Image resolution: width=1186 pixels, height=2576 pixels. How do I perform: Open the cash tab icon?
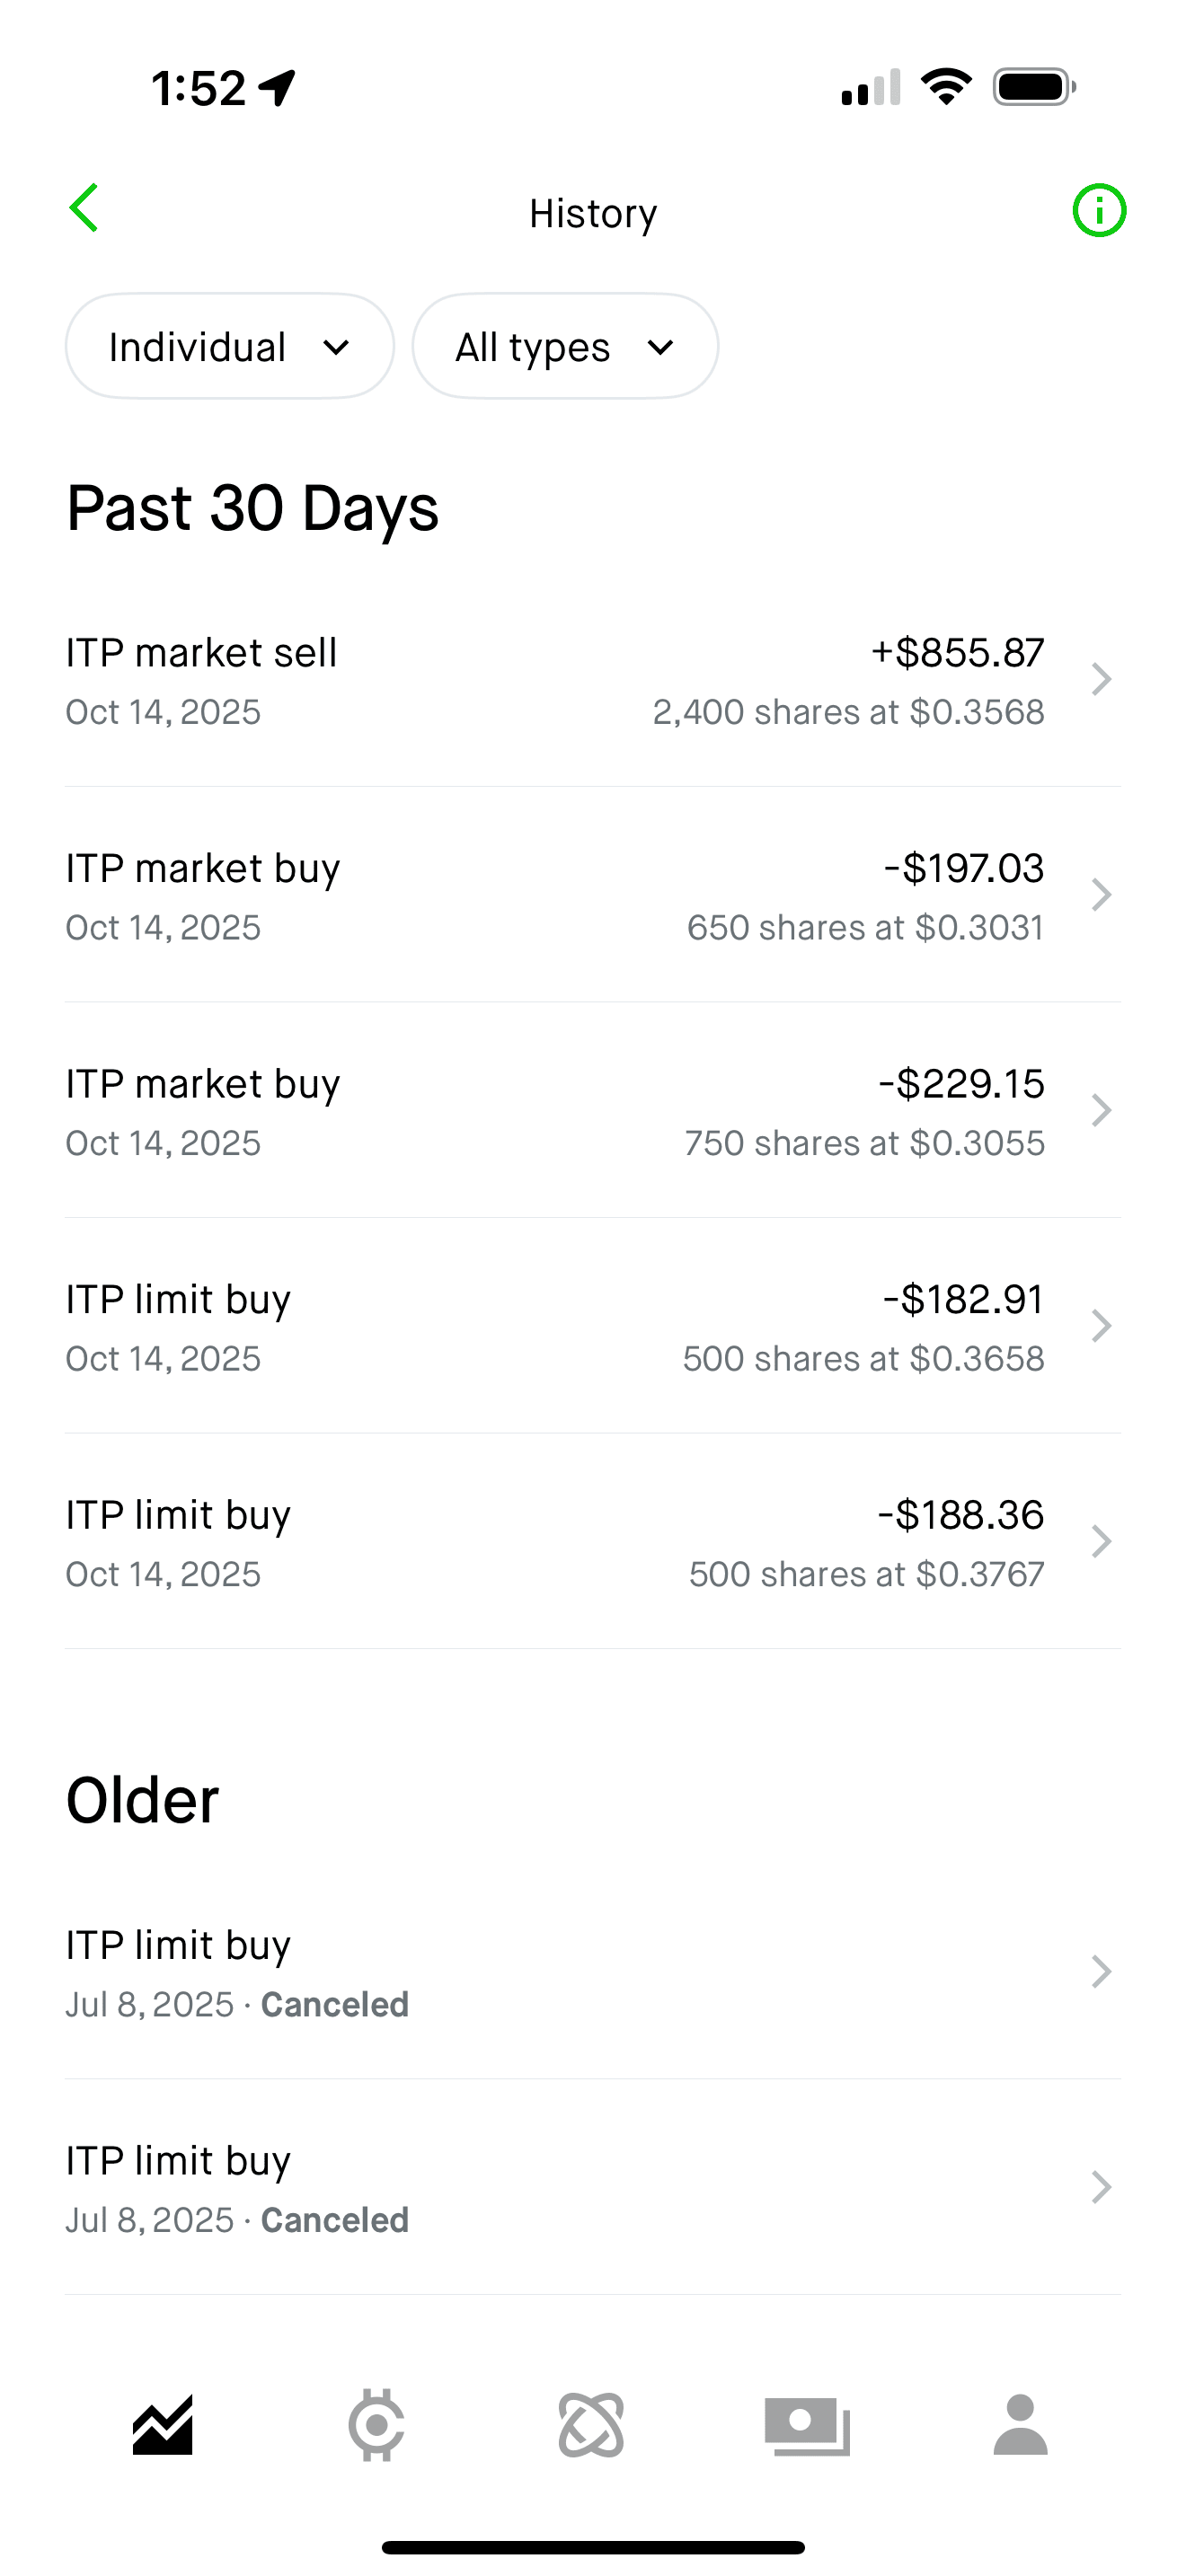pyautogui.click(x=807, y=2425)
